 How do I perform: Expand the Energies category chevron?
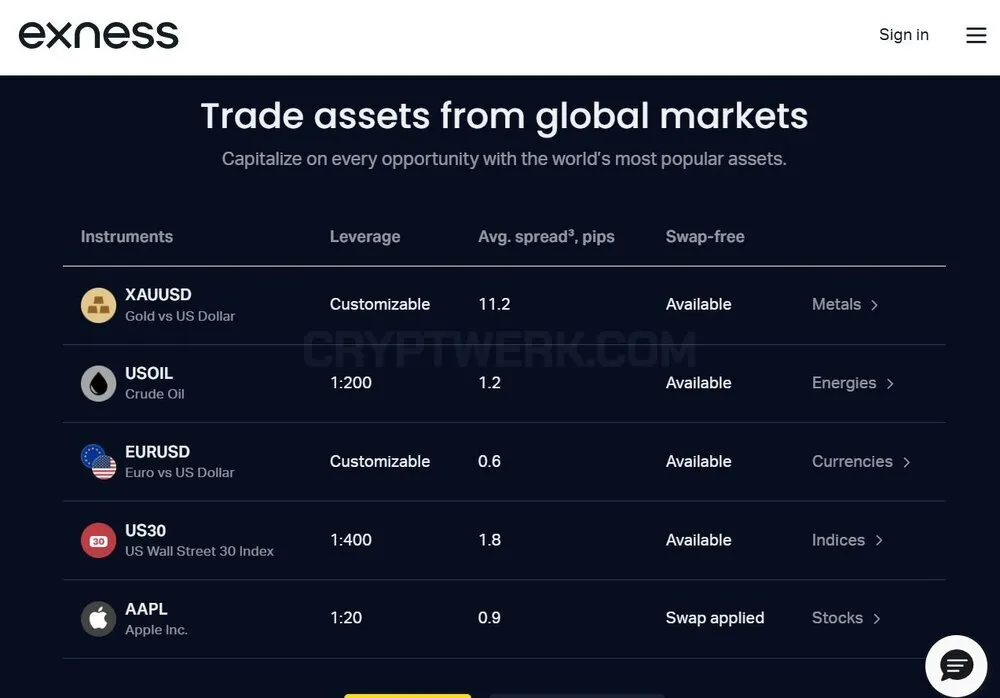pos(890,383)
